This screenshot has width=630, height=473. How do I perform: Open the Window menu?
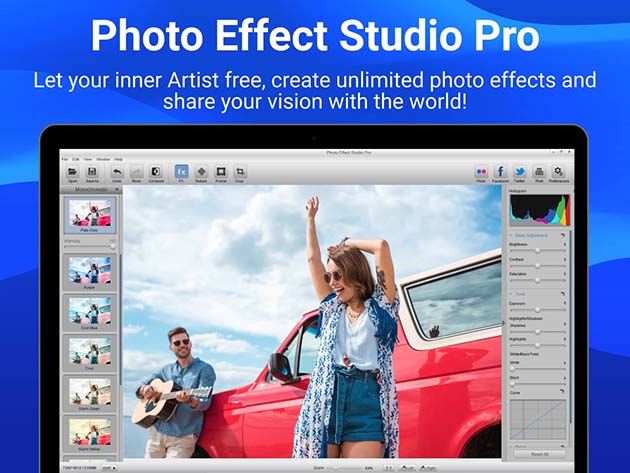click(103, 159)
